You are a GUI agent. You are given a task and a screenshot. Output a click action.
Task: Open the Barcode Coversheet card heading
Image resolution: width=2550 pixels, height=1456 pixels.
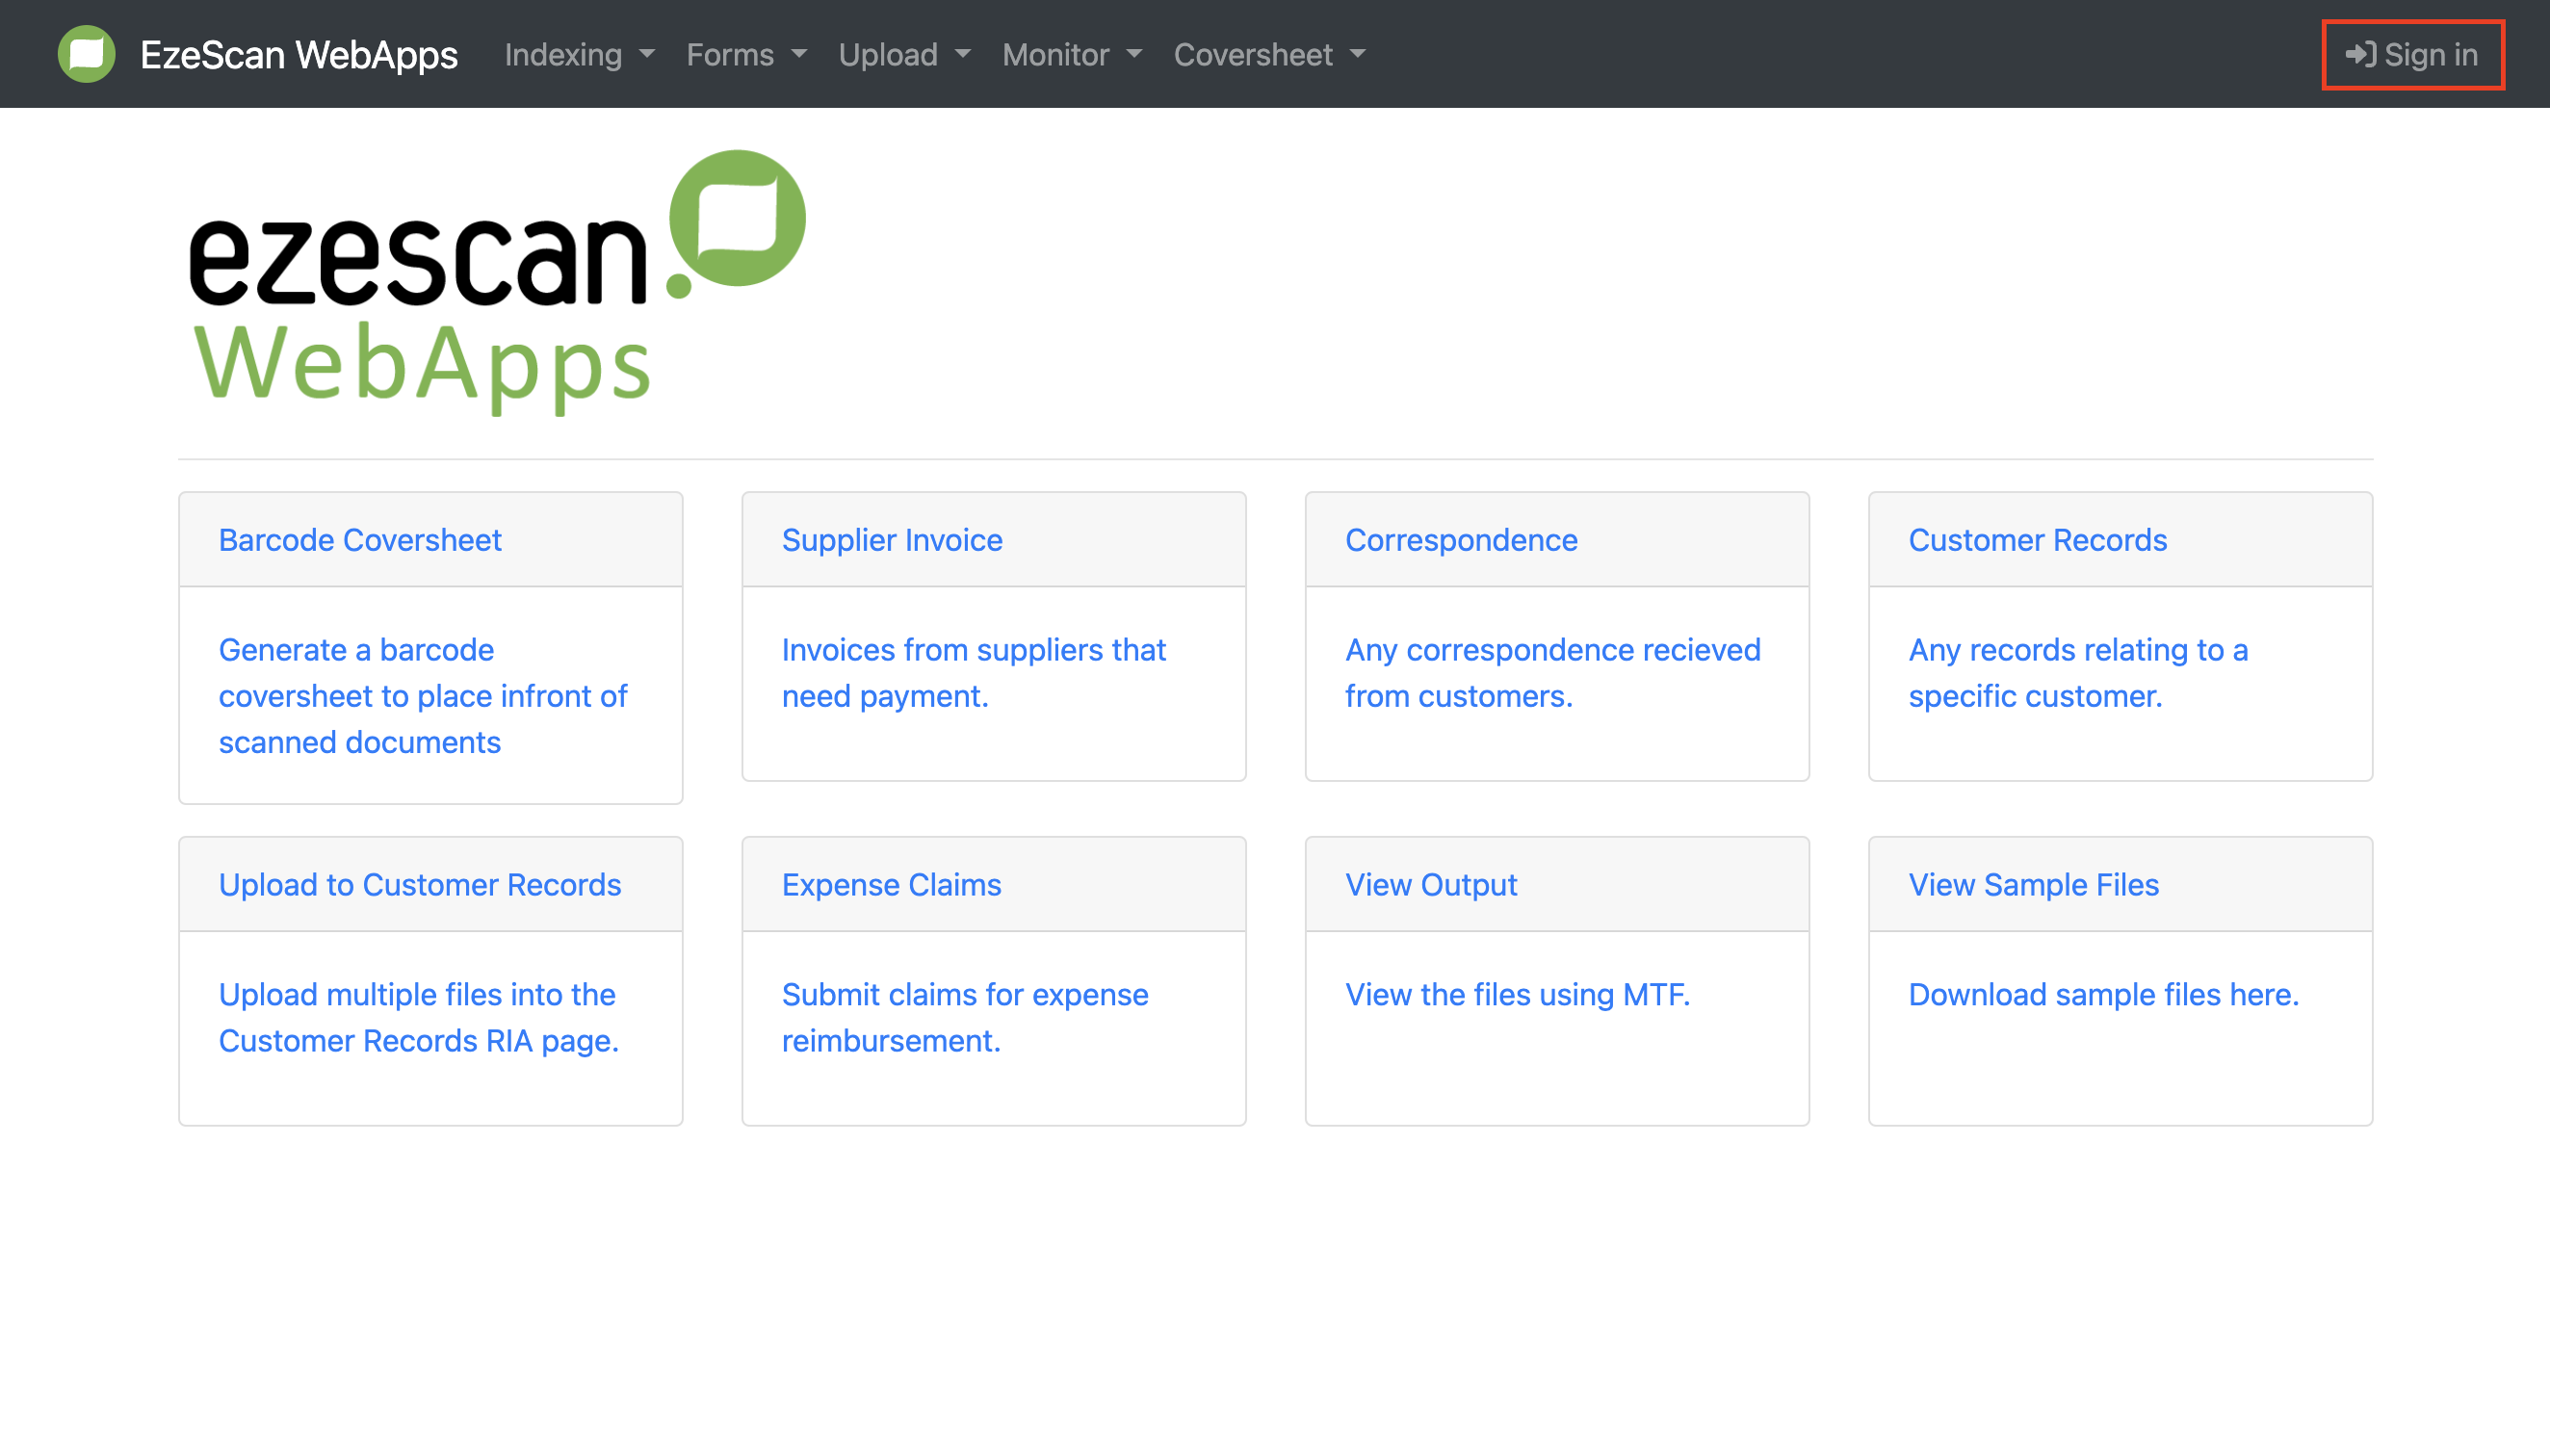pos(360,540)
